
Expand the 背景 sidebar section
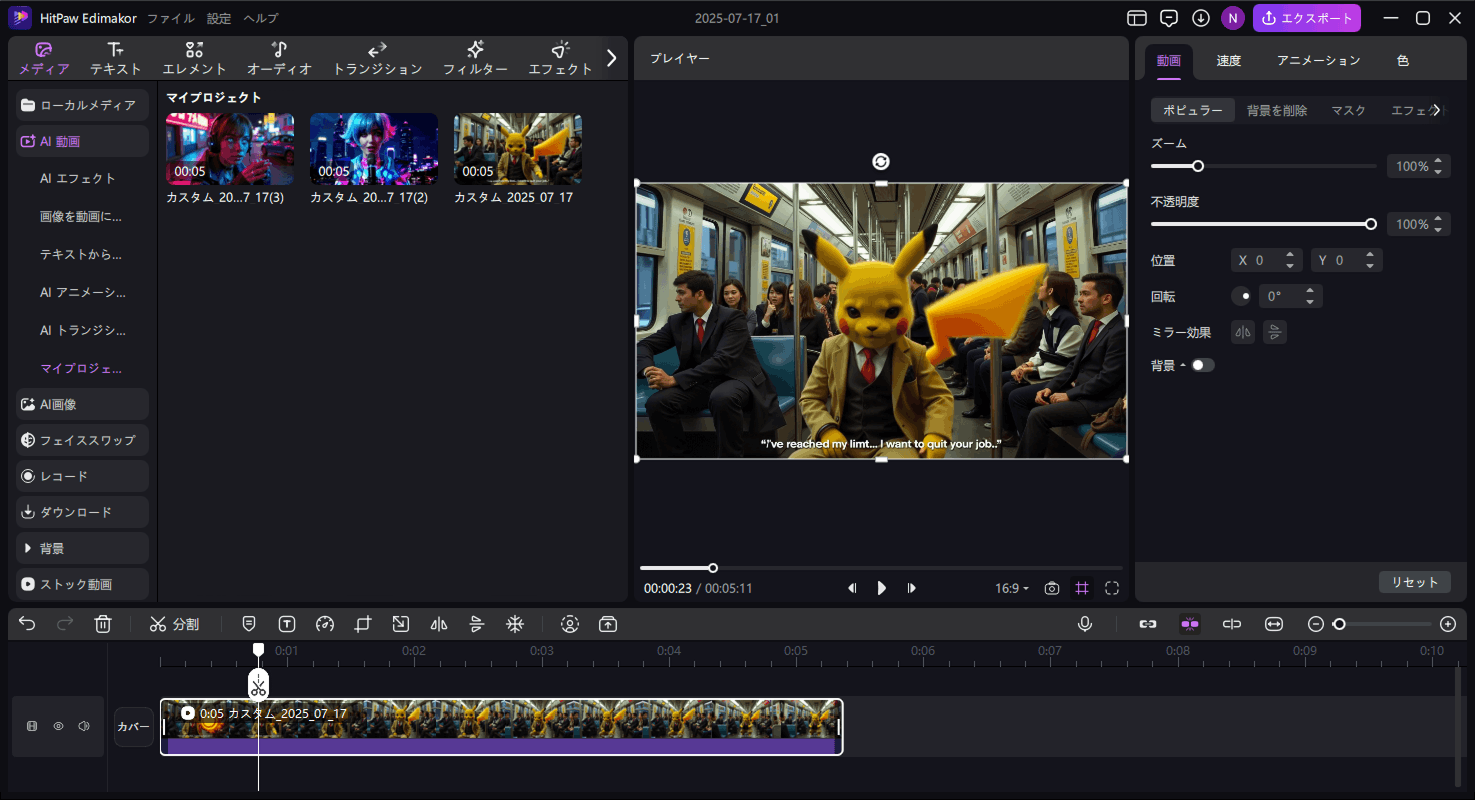83,548
